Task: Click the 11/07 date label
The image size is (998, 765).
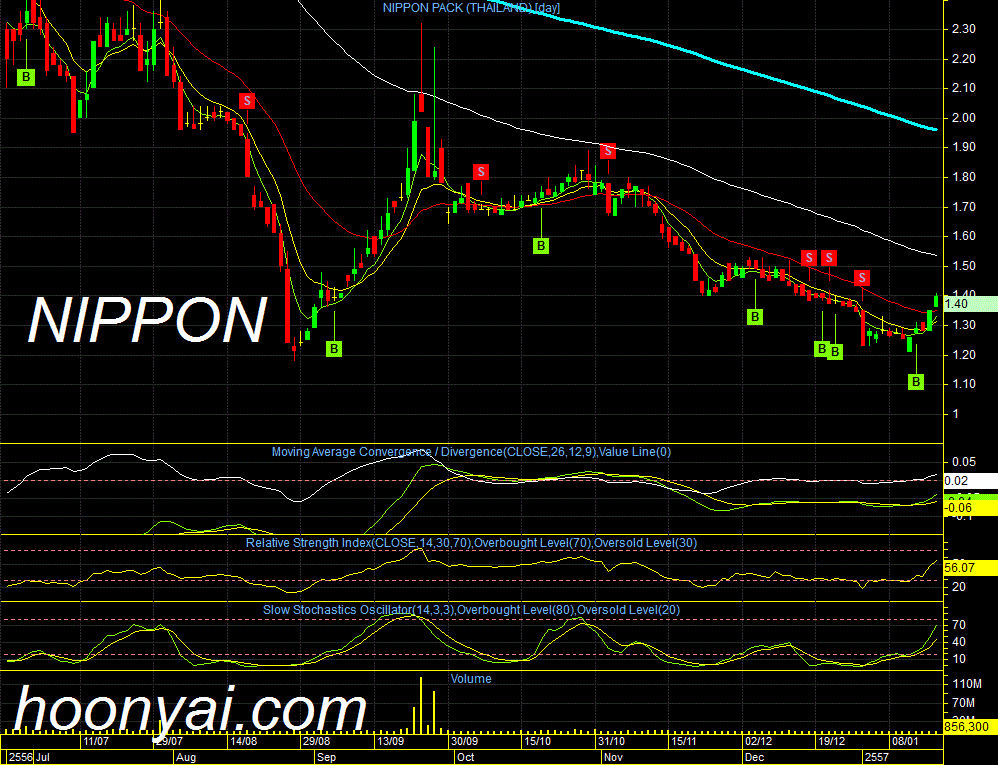Action: tap(96, 741)
